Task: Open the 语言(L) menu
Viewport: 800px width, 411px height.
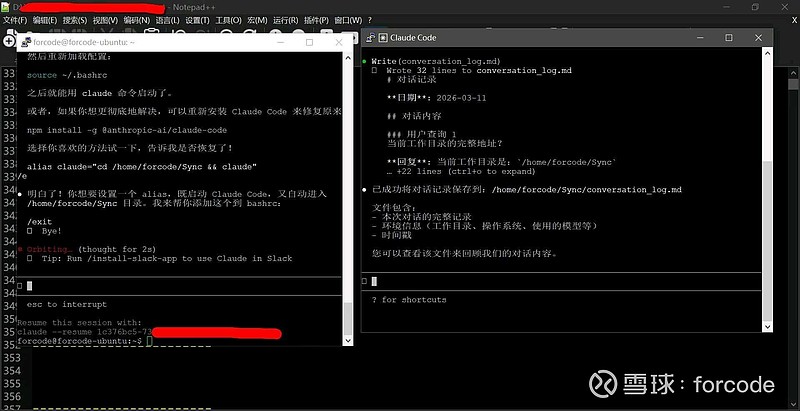Action: (167, 20)
